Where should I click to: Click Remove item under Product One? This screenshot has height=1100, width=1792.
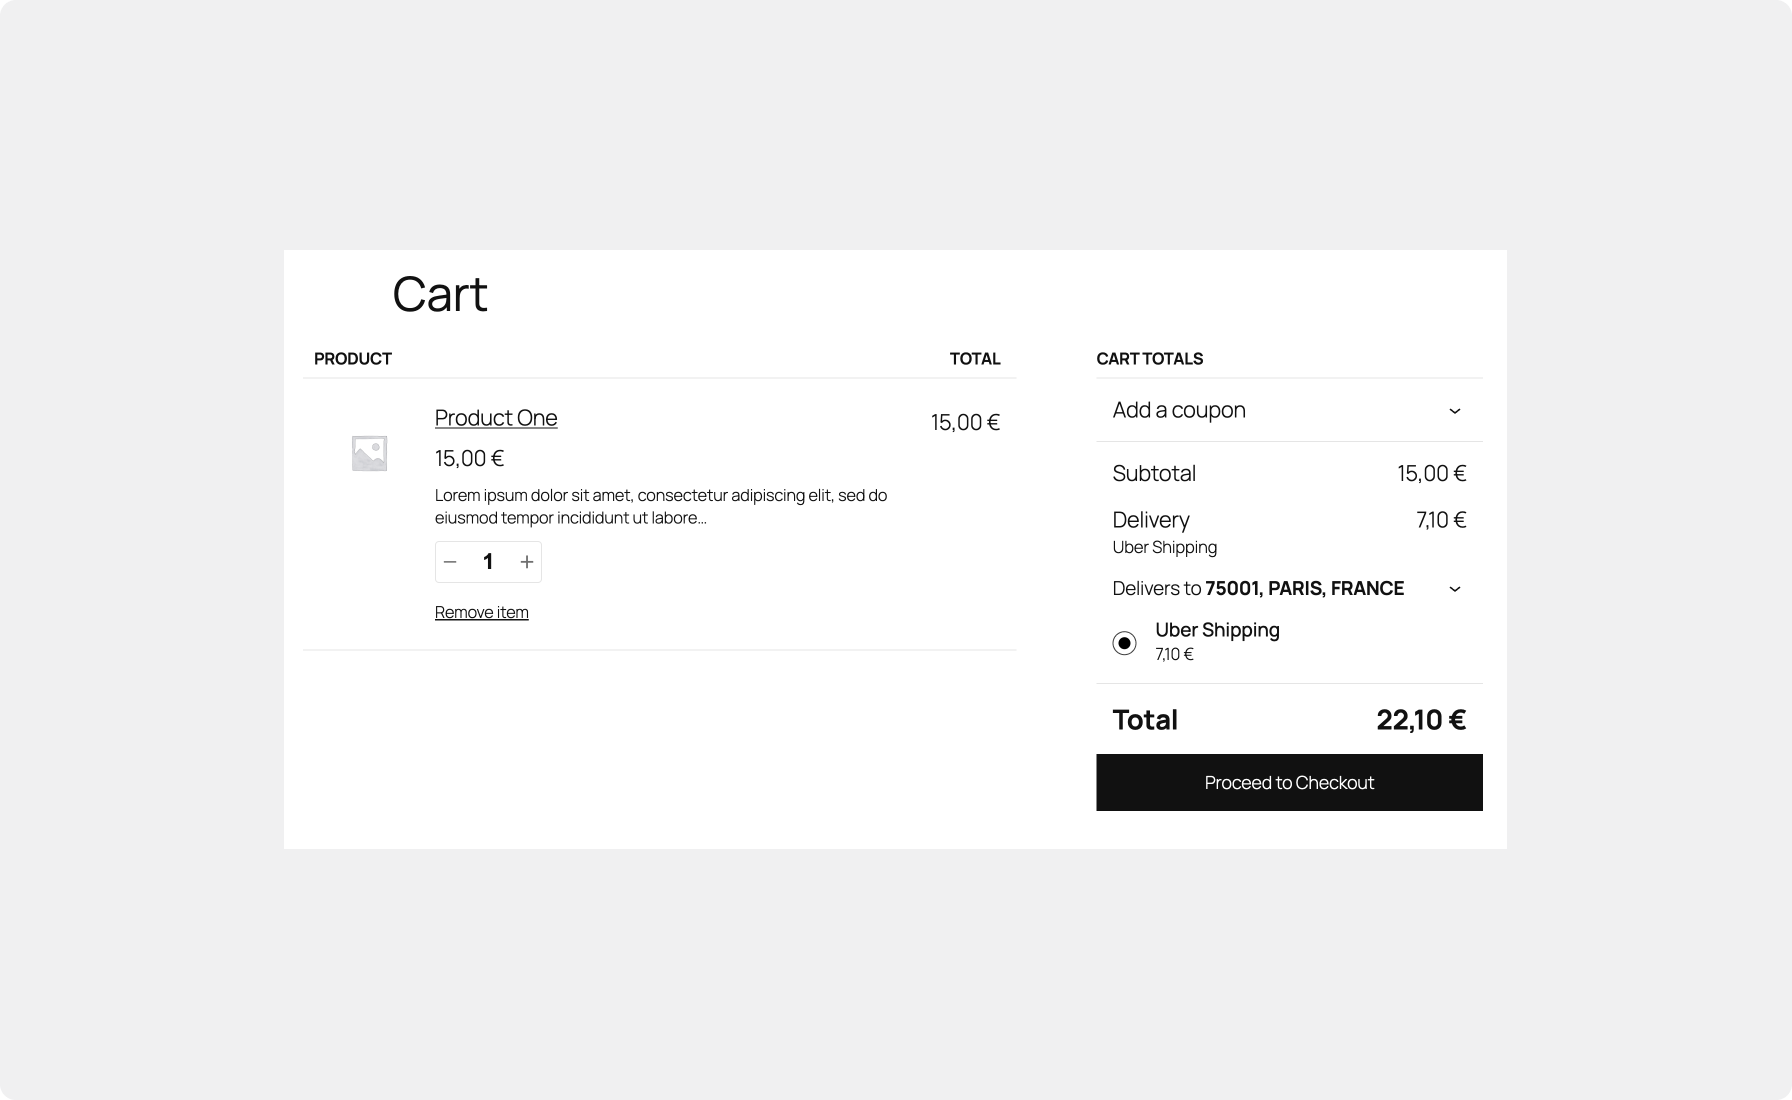tap(481, 611)
